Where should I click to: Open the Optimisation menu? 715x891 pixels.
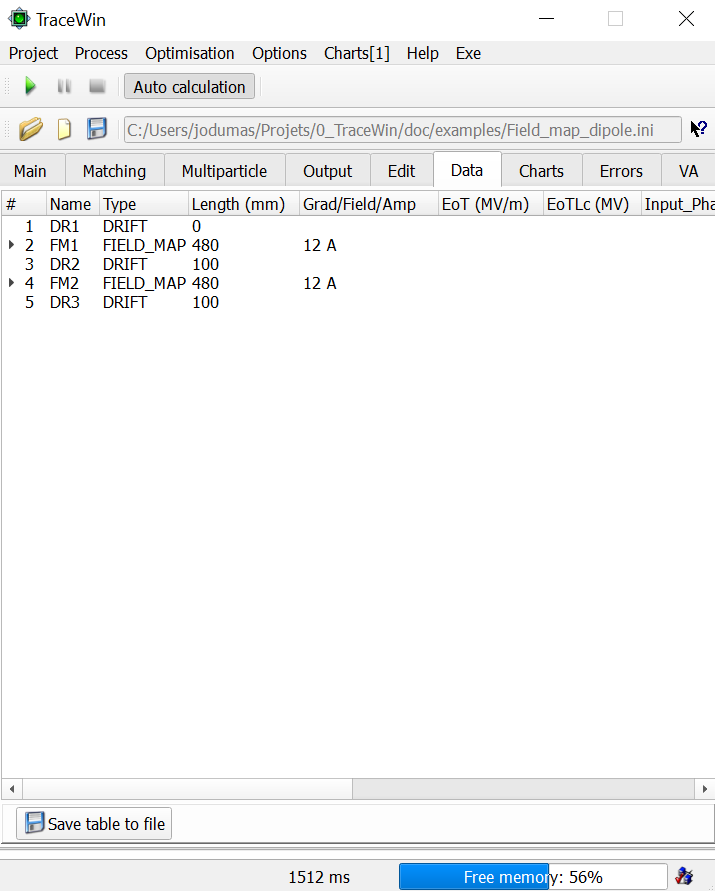coord(190,53)
